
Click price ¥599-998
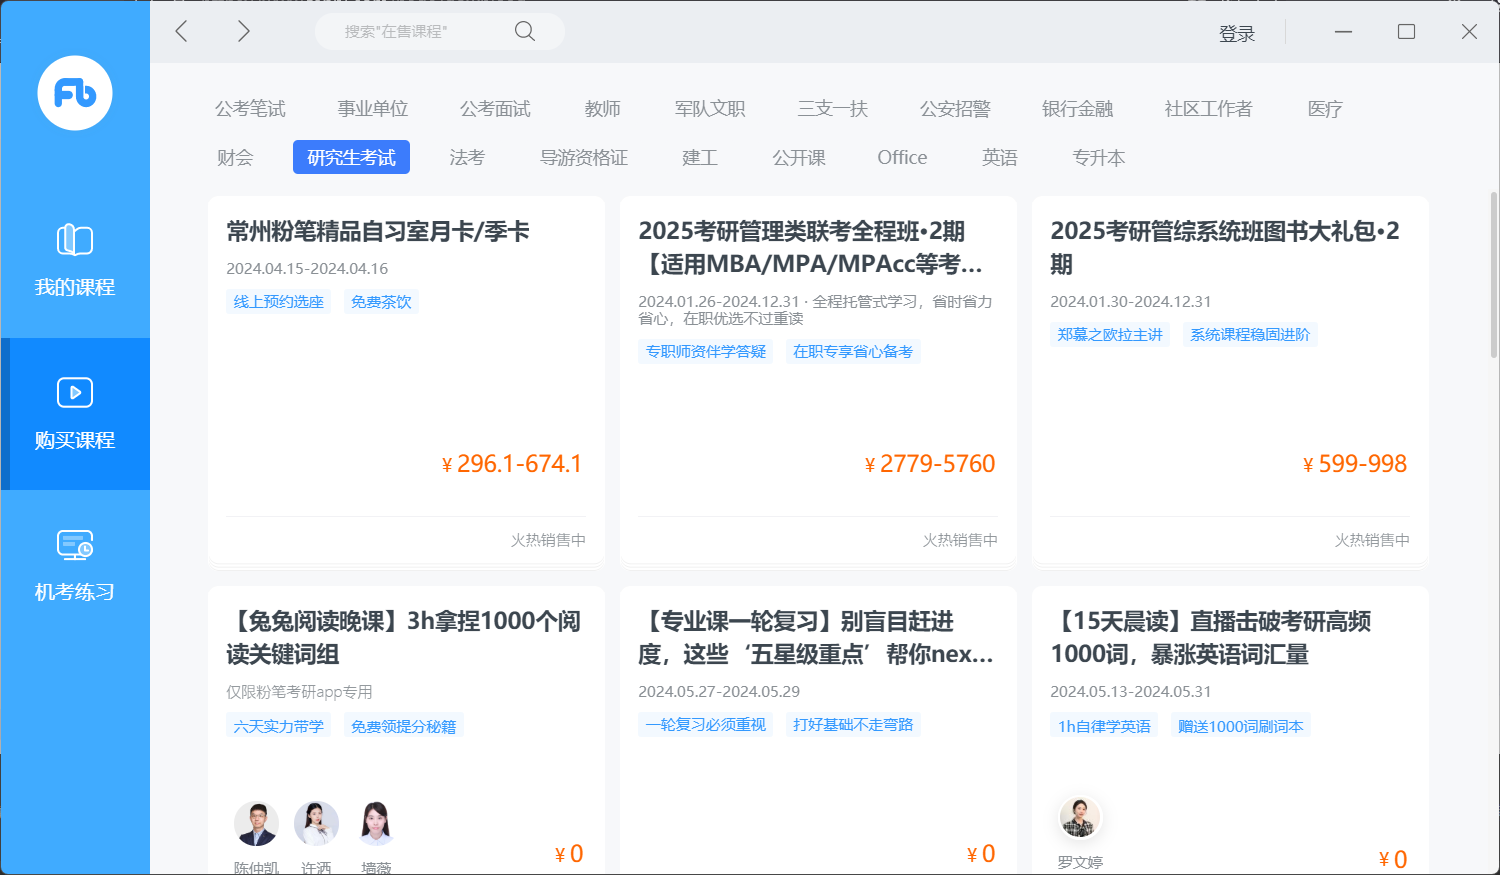tap(1355, 464)
